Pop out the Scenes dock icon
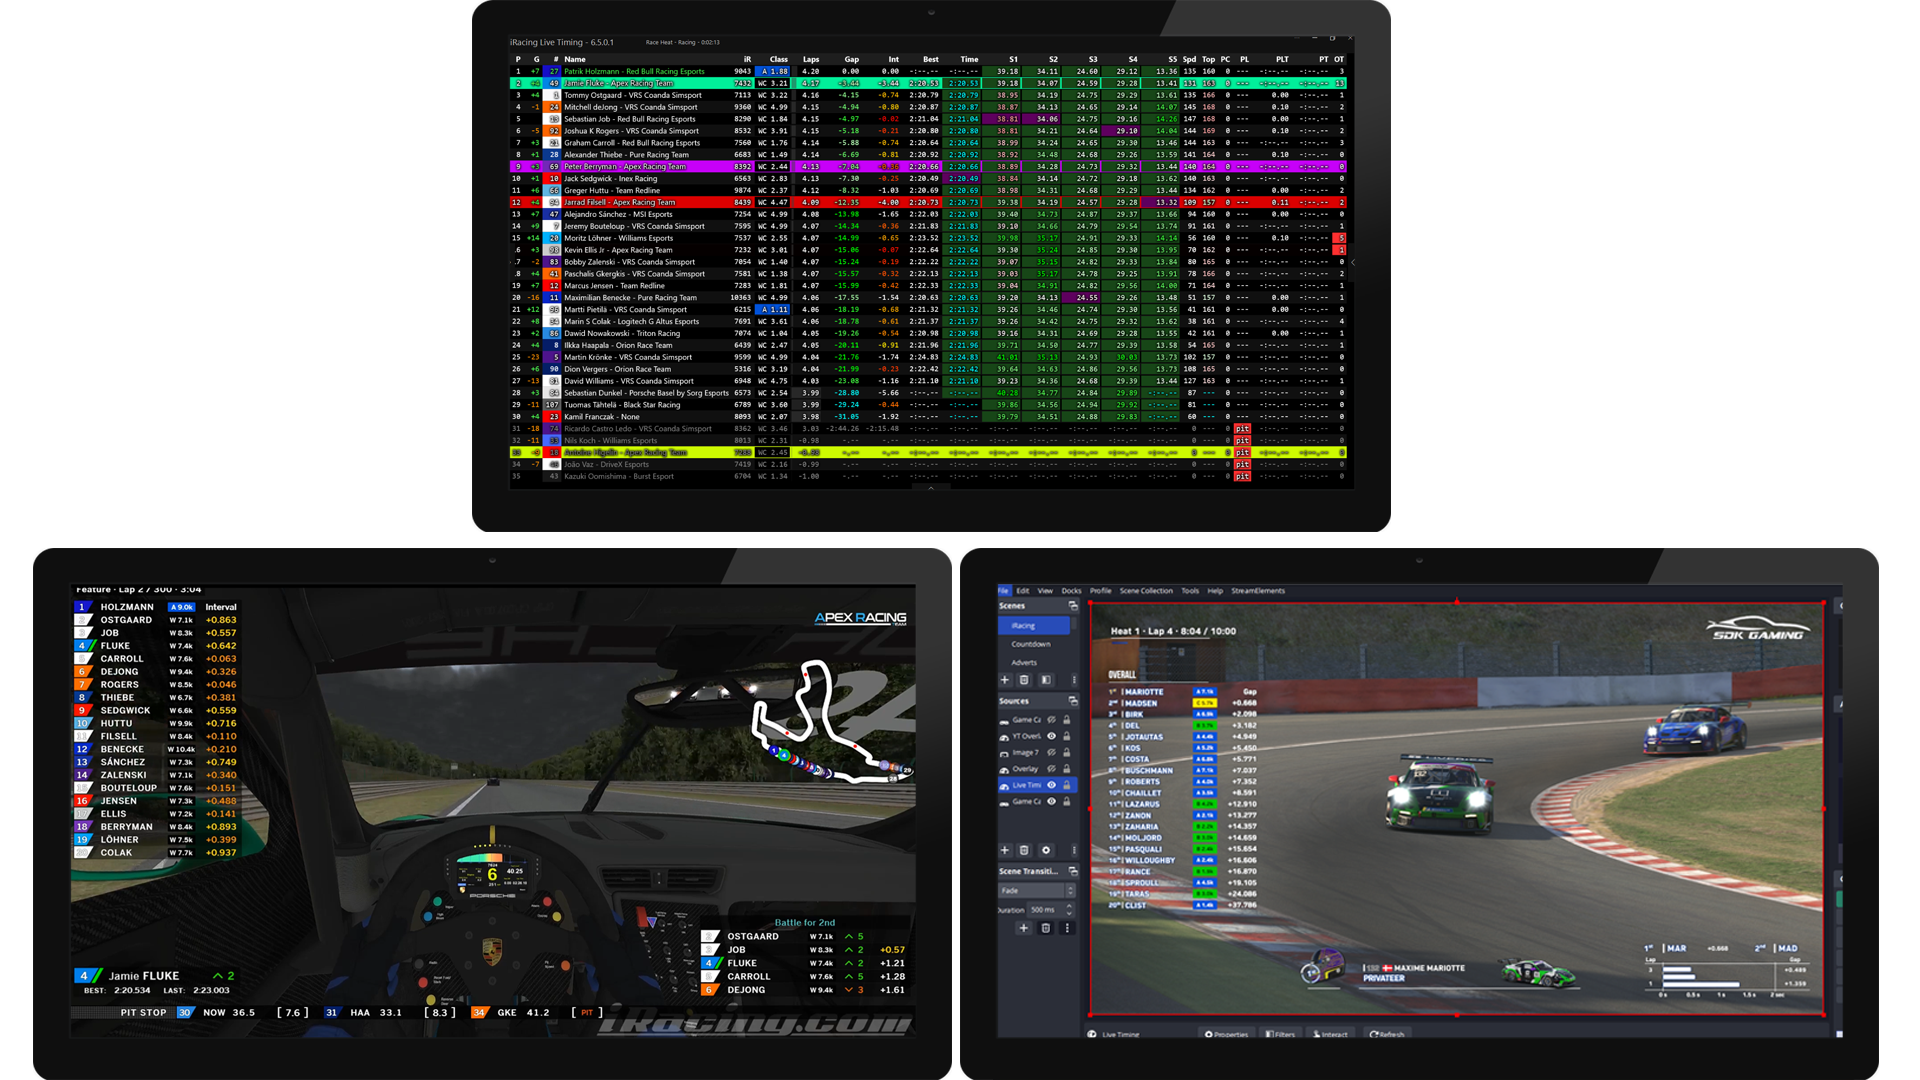The width and height of the screenshot is (1920, 1080). [x=1073, y=606]
